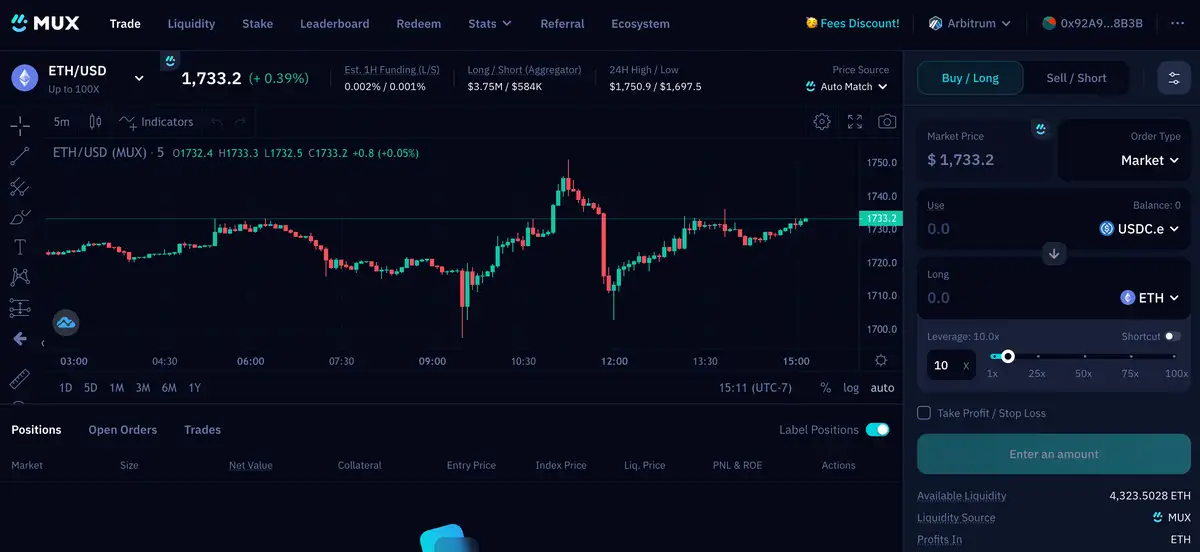Open candlestick chart style selector
Viewport: 1200px width, 552px height.
click(x=95, y=122)
